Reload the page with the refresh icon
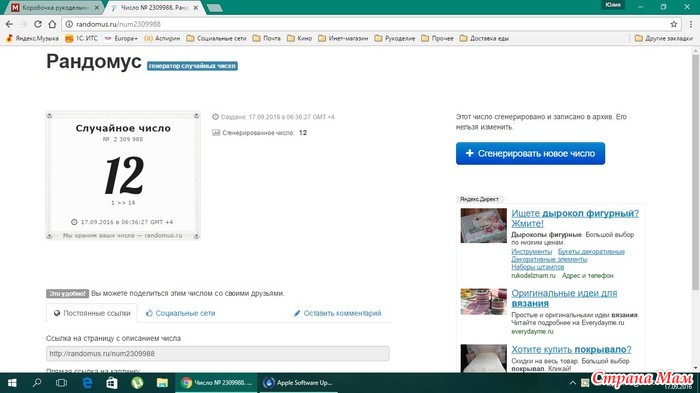 (x=38, y=24)
